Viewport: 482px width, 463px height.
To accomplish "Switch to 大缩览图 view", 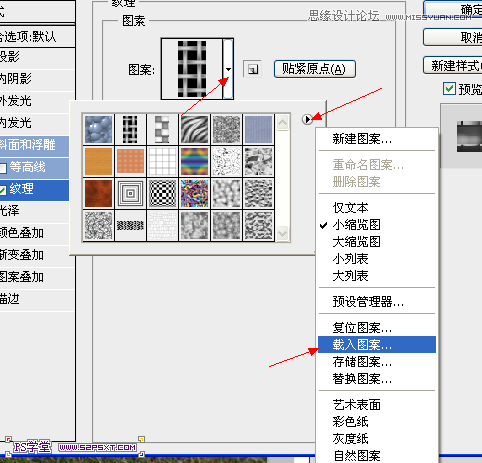I will point(377,242).
